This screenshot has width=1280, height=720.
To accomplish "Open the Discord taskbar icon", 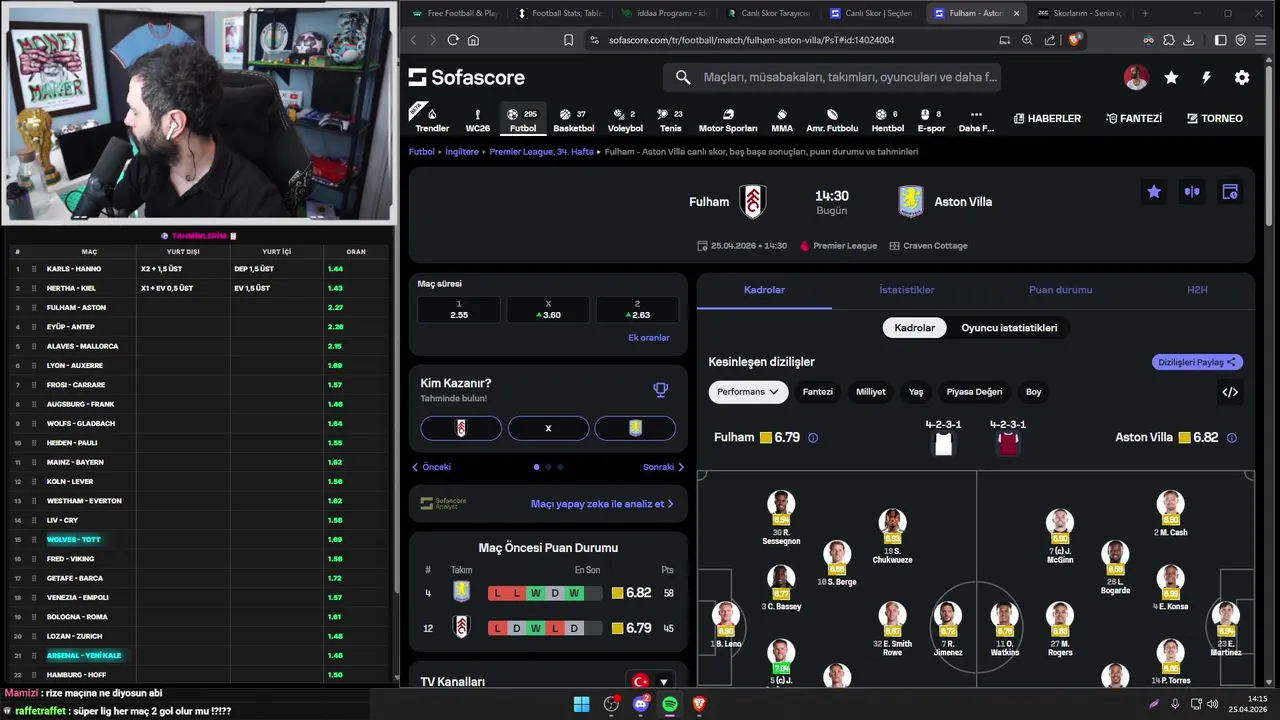I will point(641,704).
